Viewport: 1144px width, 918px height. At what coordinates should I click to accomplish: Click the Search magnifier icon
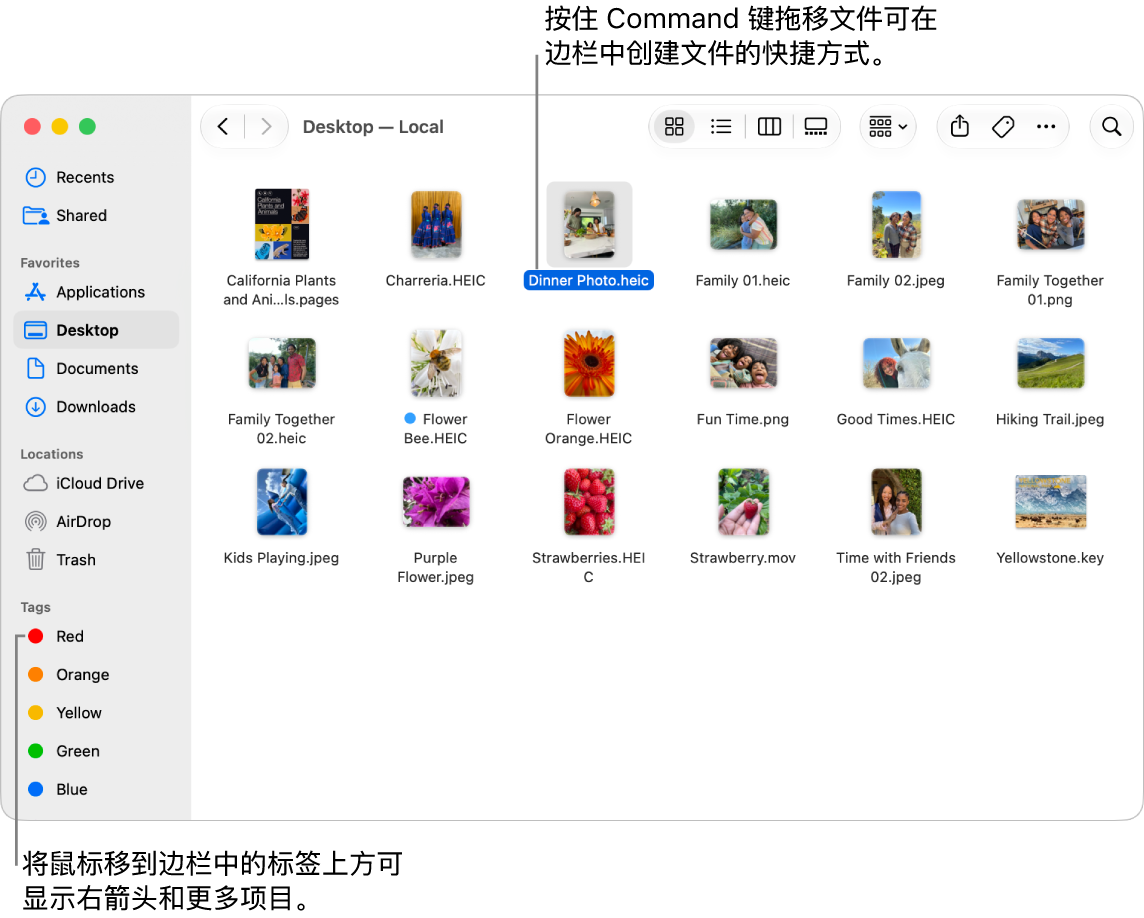1111,127
